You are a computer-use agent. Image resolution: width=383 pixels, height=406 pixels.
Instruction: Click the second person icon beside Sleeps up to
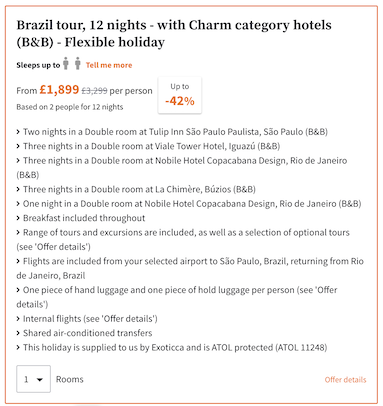78,63
